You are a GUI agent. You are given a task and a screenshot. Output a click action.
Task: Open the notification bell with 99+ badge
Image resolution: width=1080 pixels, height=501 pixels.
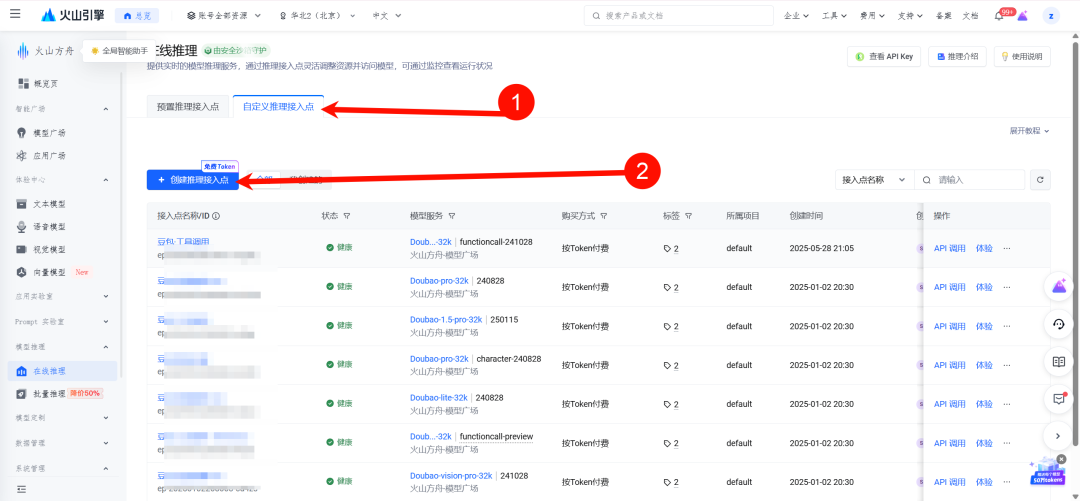click(x=999, y=15)
